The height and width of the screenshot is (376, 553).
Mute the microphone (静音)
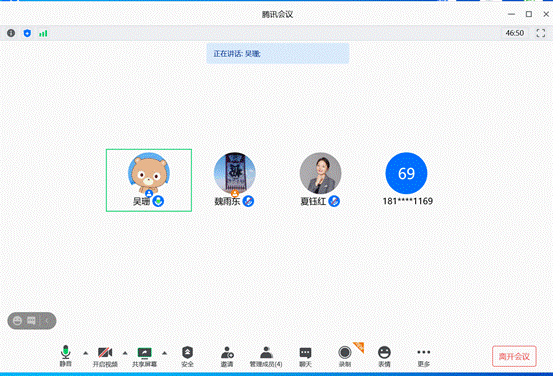tap(66, 356)
